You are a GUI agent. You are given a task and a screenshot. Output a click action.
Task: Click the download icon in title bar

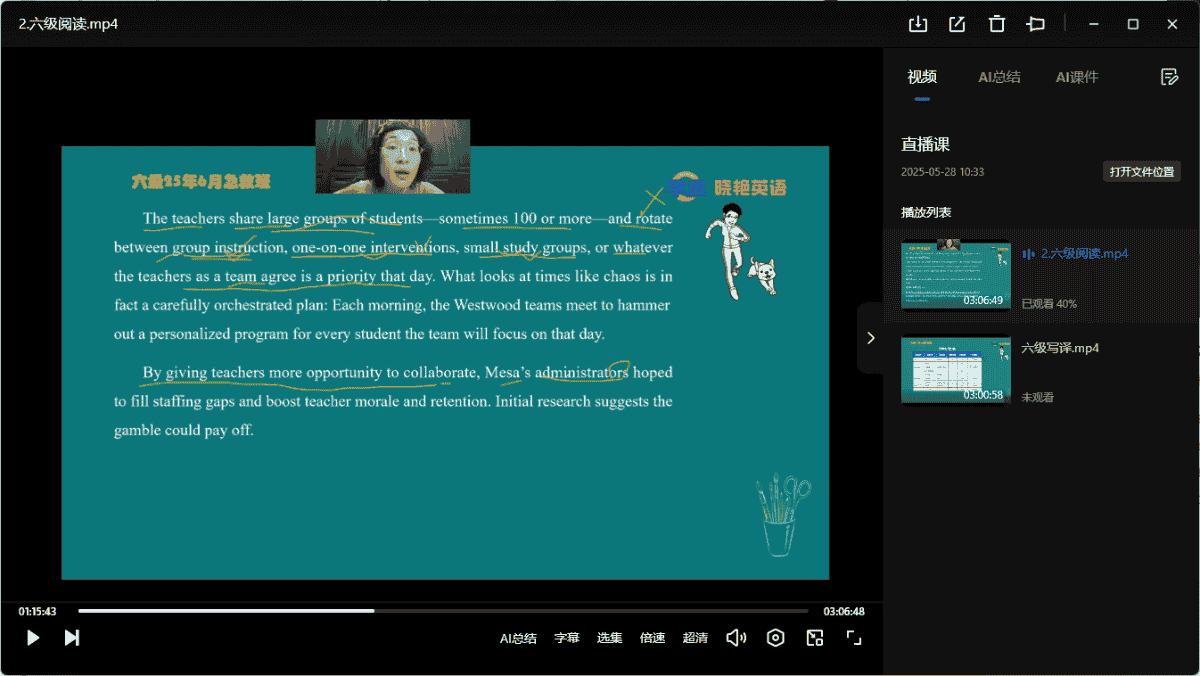[917, 24]
